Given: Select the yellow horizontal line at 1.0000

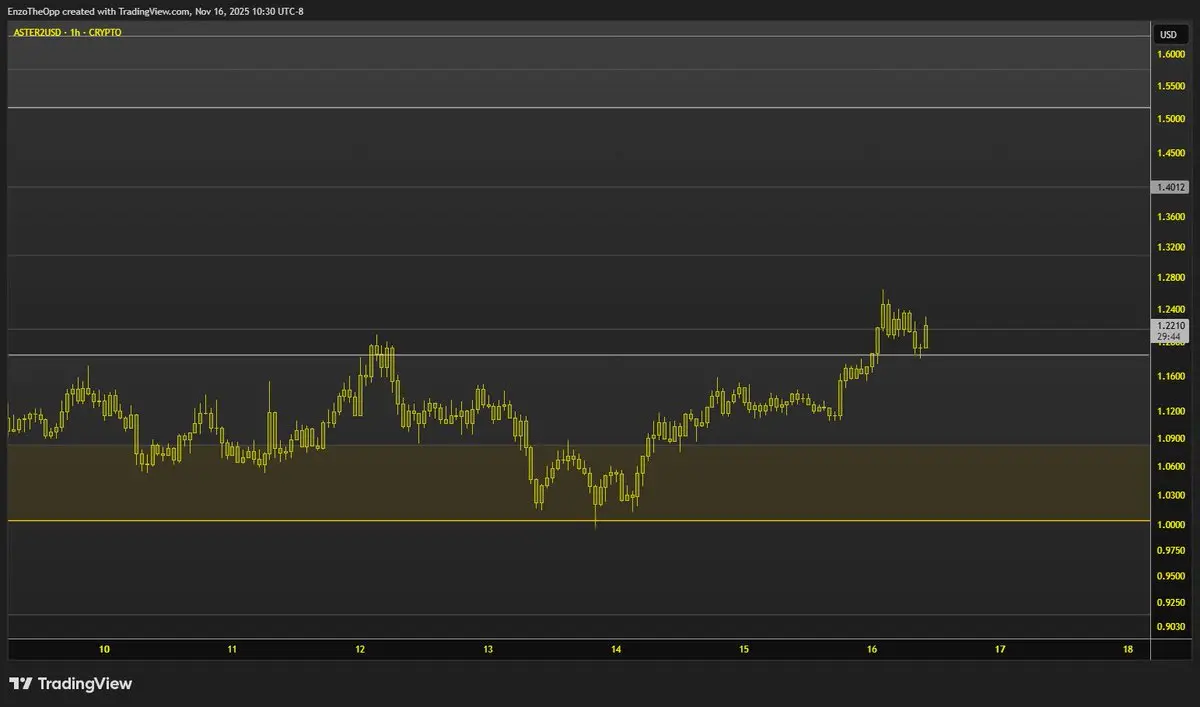Looking at the screenshot, I should click(578, 521).
